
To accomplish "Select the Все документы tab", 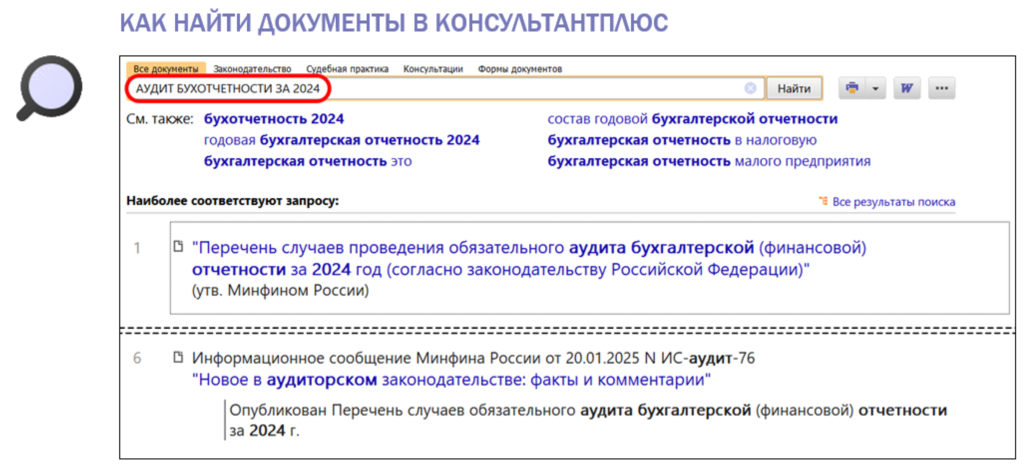I will (x=166, y=69).
